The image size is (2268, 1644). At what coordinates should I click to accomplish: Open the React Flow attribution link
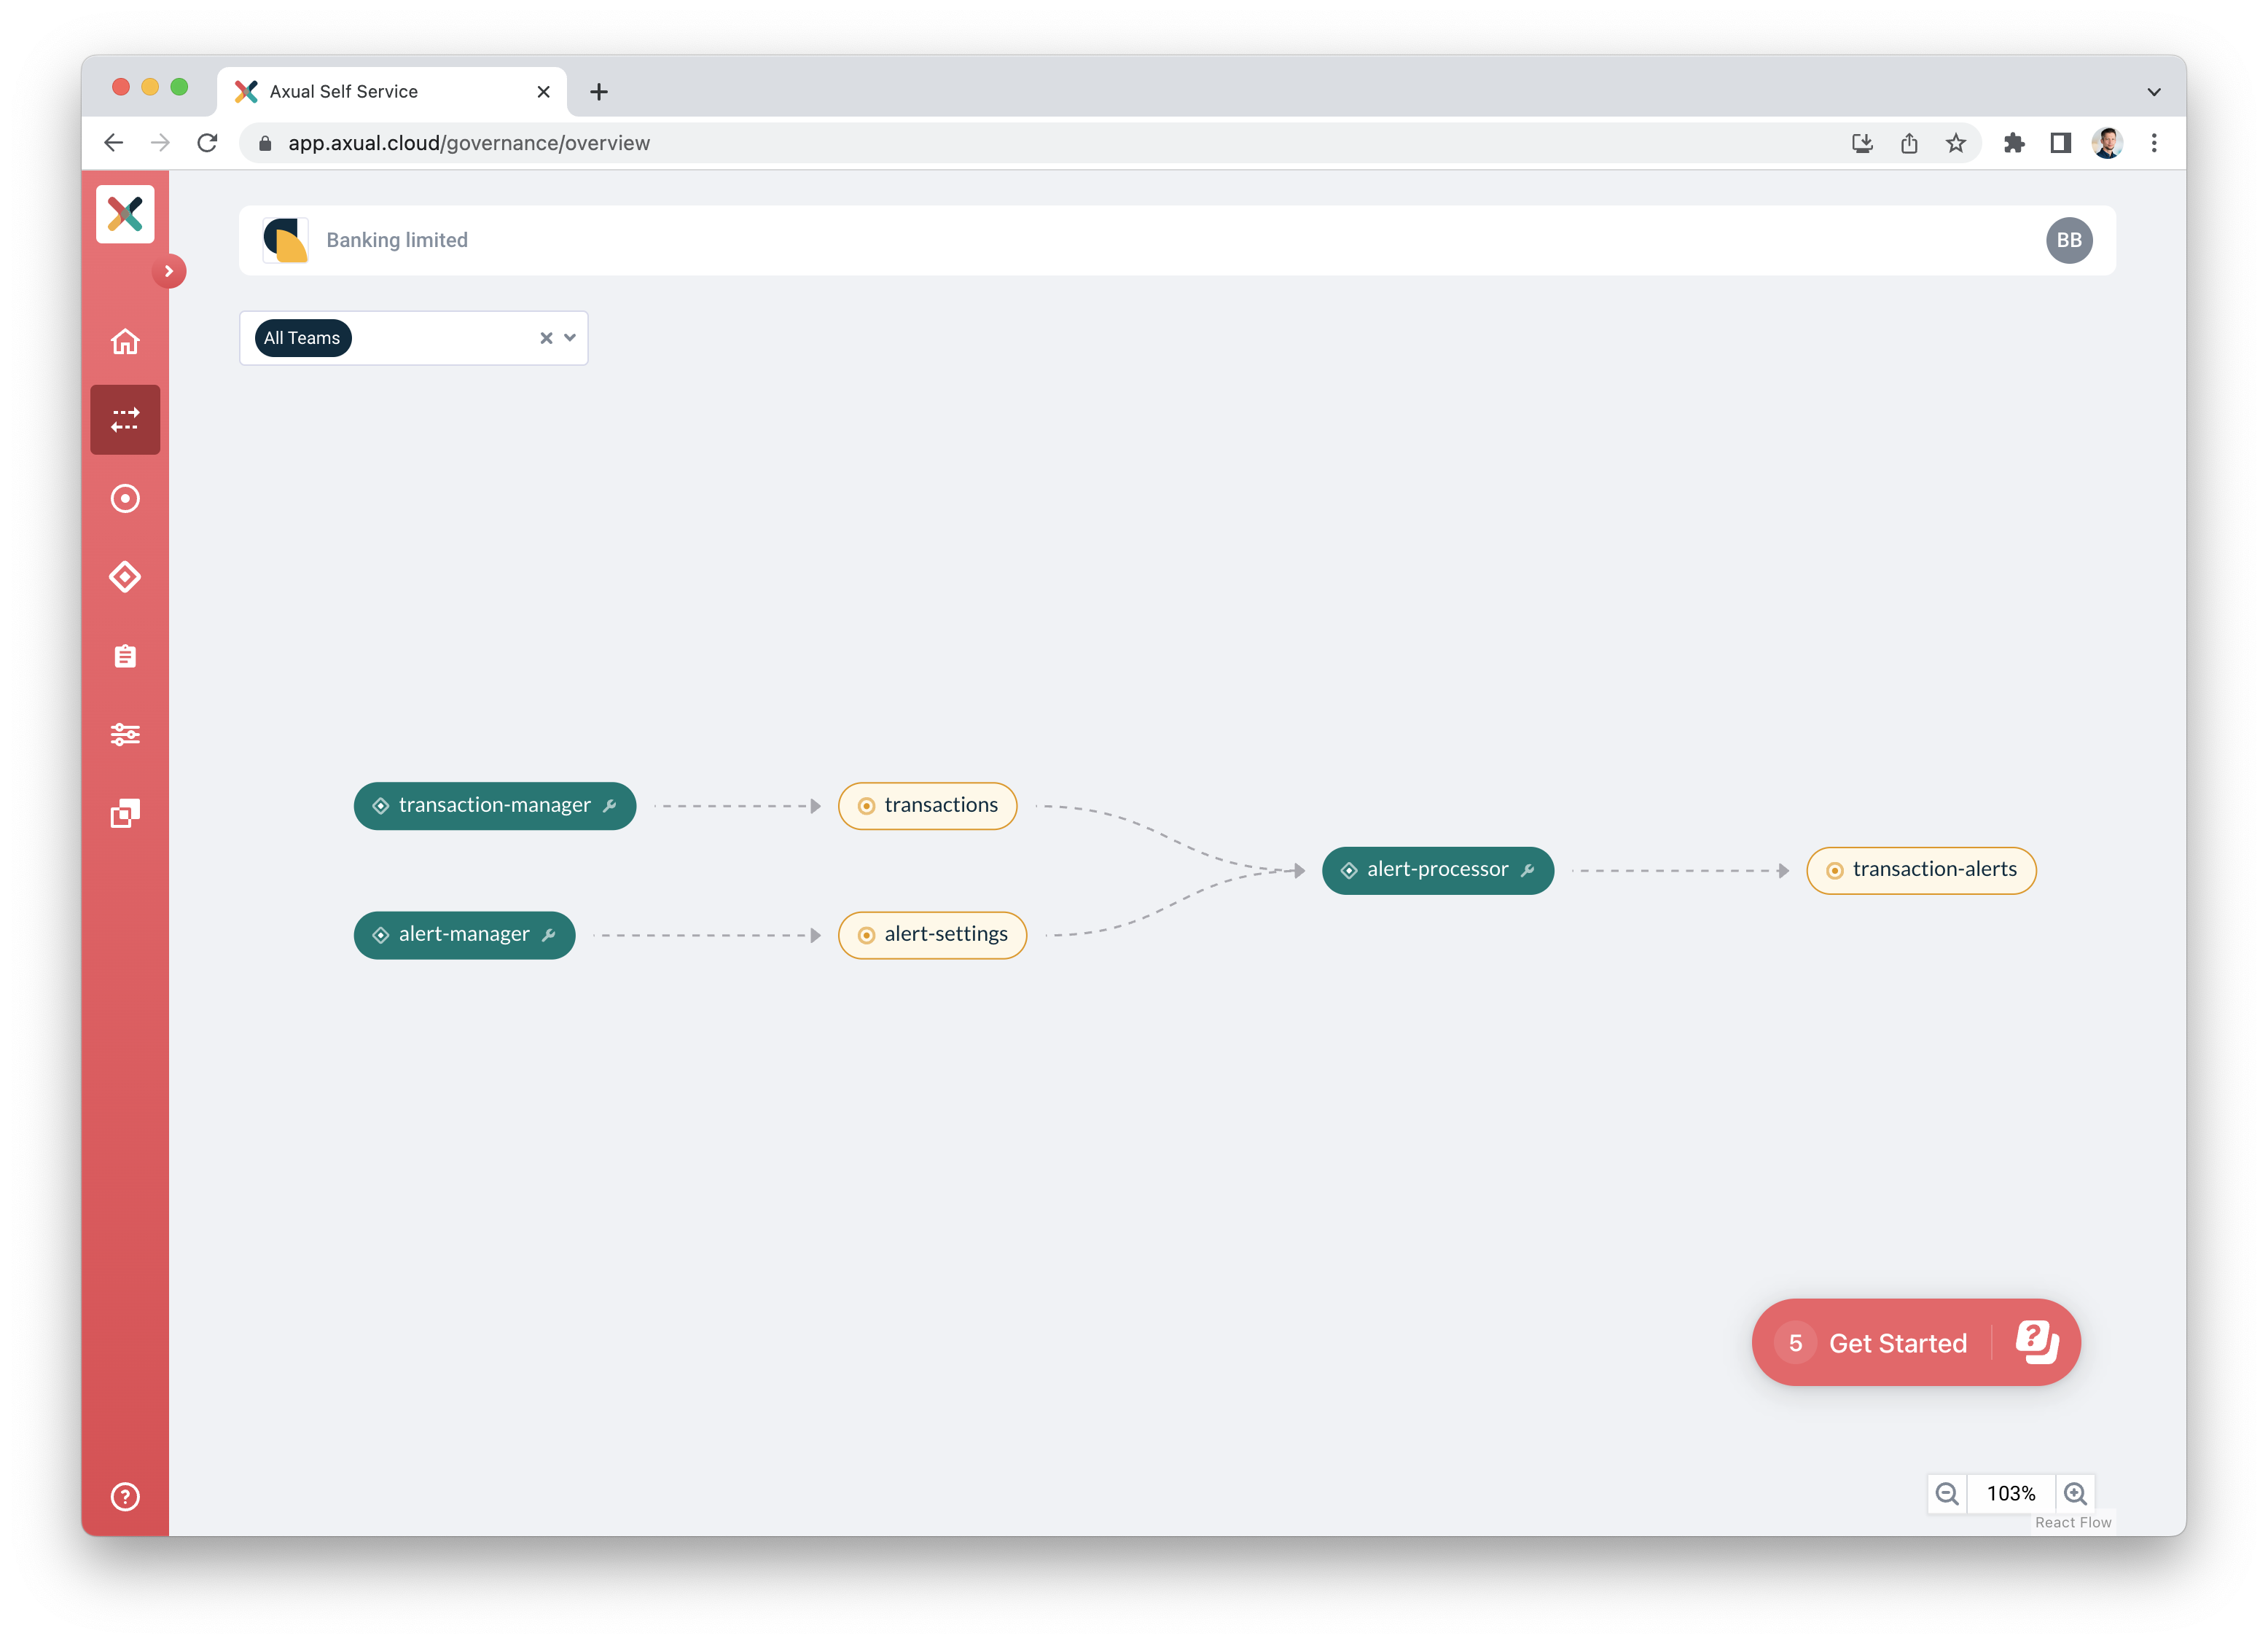click(x=2072, y=1522)
